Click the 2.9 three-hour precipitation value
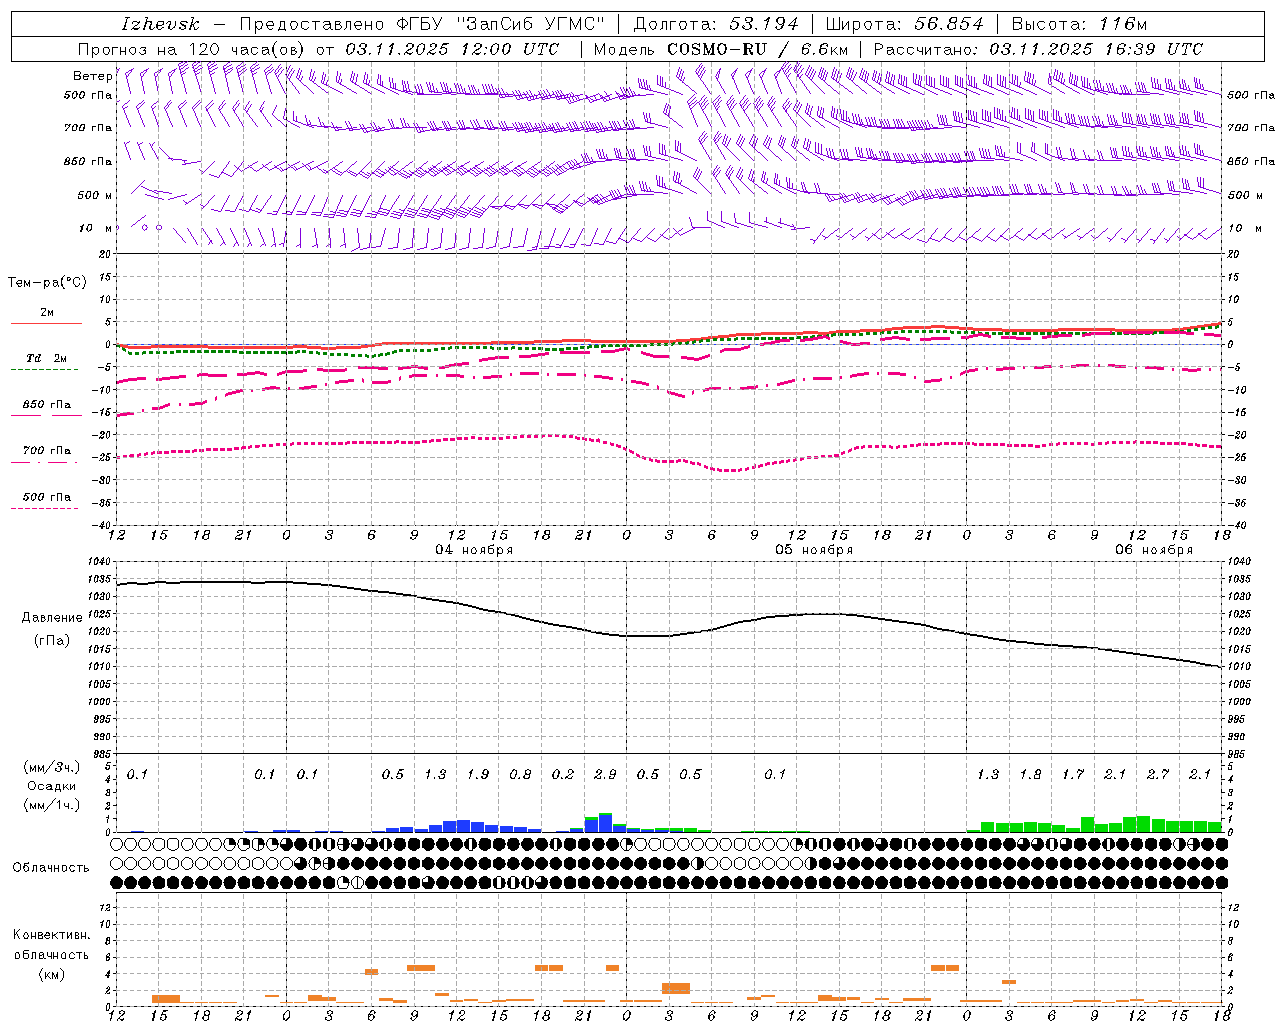This screenshot has width=1280, height=1024. click(x=605, y=774)
